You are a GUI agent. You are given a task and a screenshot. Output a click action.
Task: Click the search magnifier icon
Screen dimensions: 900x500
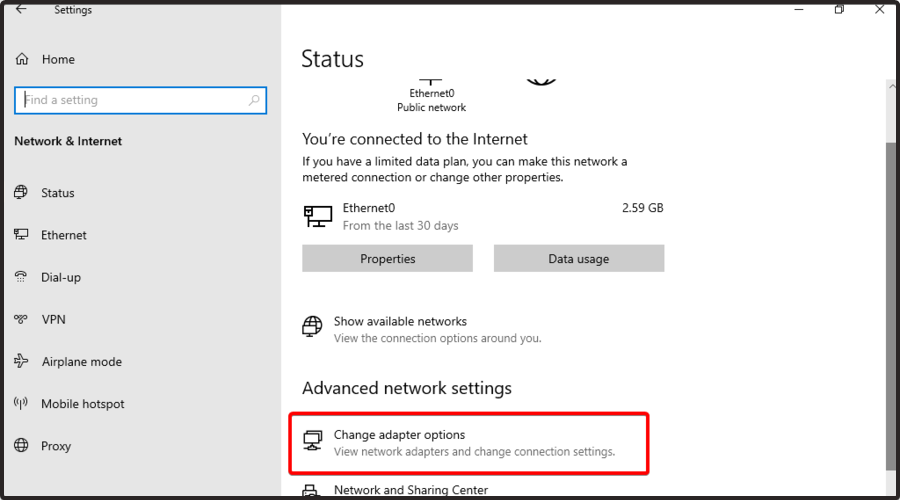[x=255, y=100]
